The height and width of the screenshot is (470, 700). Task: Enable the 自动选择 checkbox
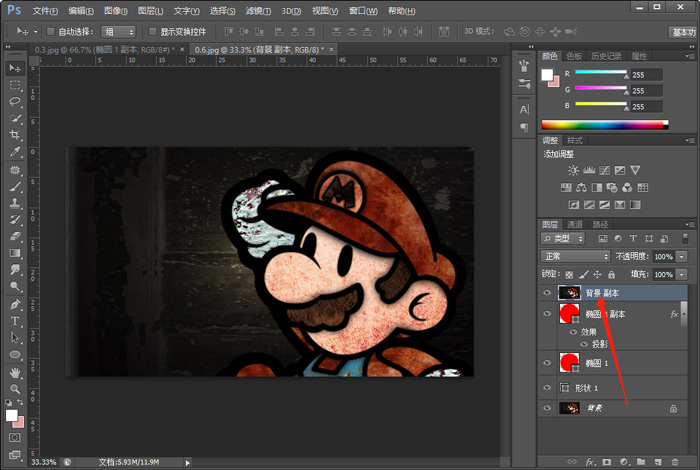50,31
